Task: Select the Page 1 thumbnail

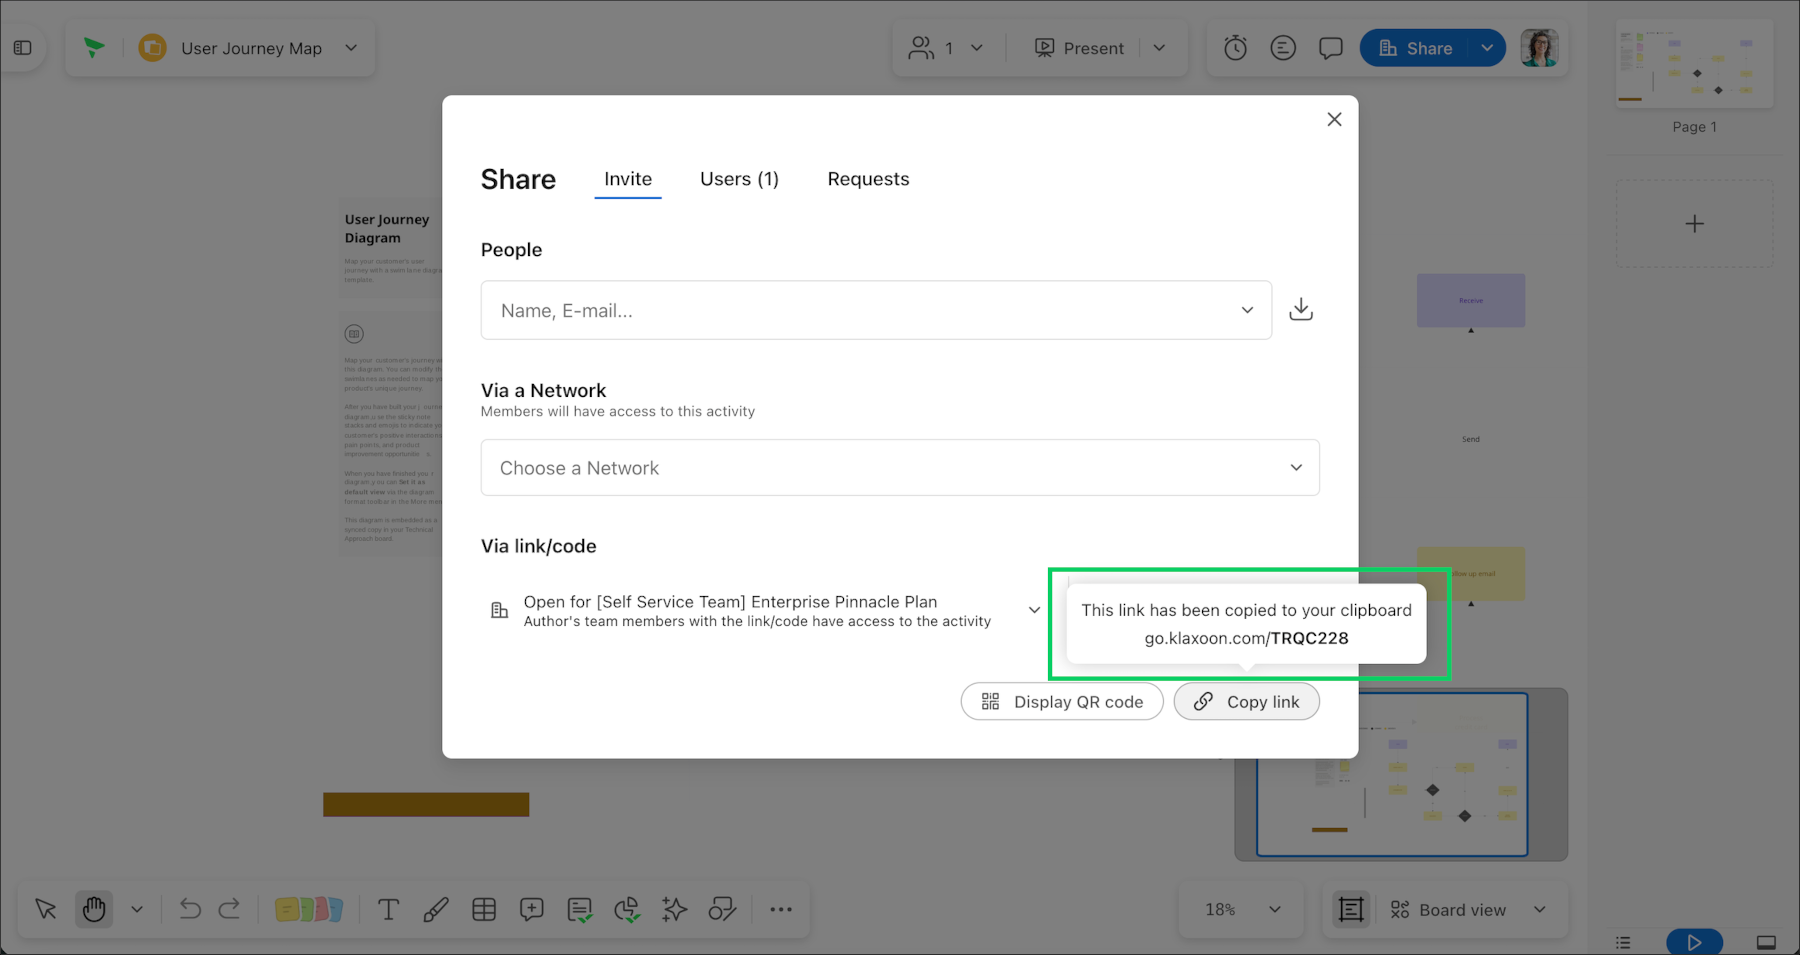Action: 1695,64
